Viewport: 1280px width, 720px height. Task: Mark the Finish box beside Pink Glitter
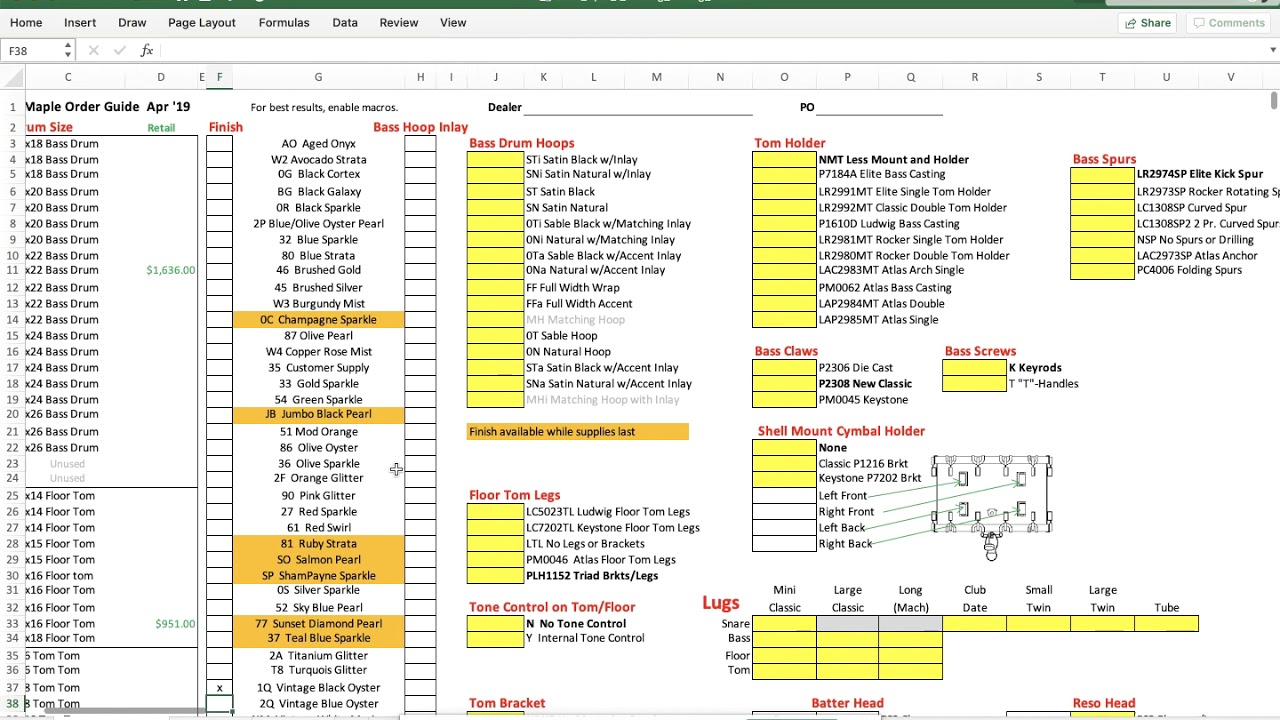219,496
